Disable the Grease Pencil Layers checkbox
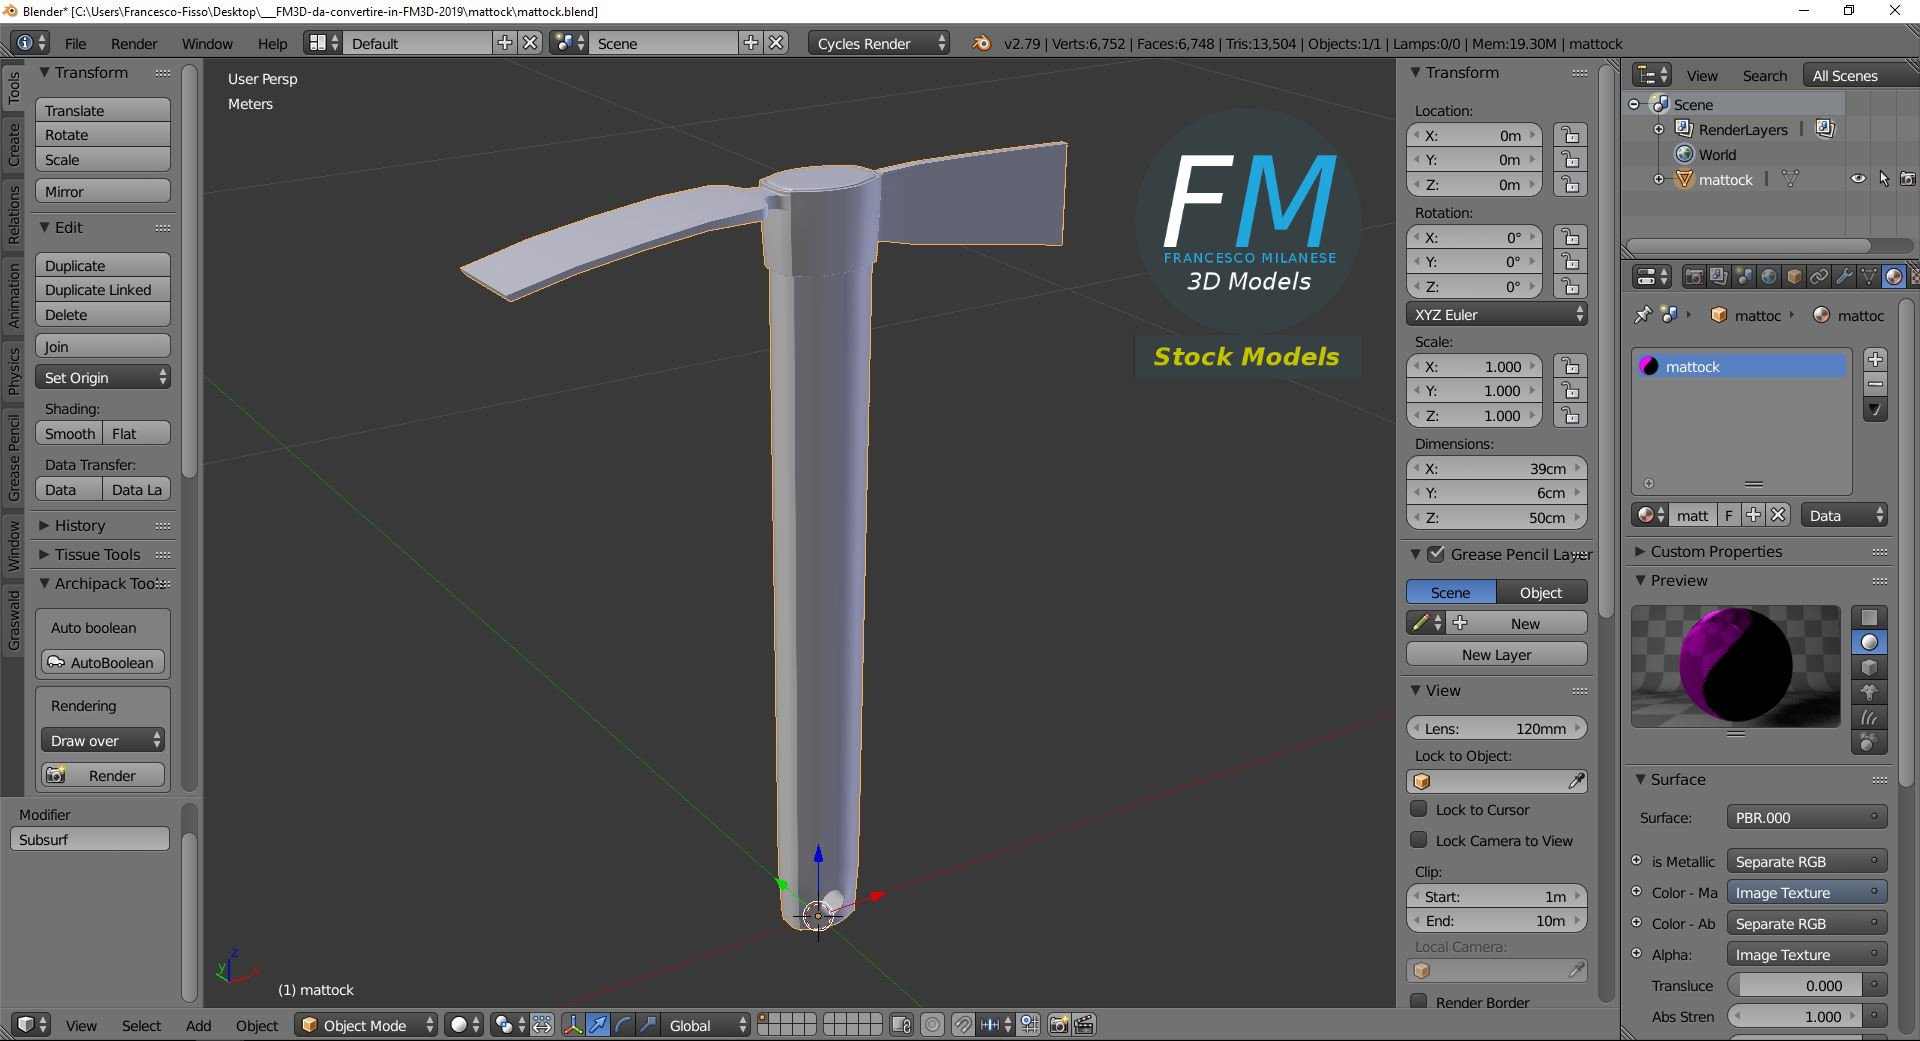Image resolution: width=1920 pixels, height=1041 pixels. point(1436,553)
